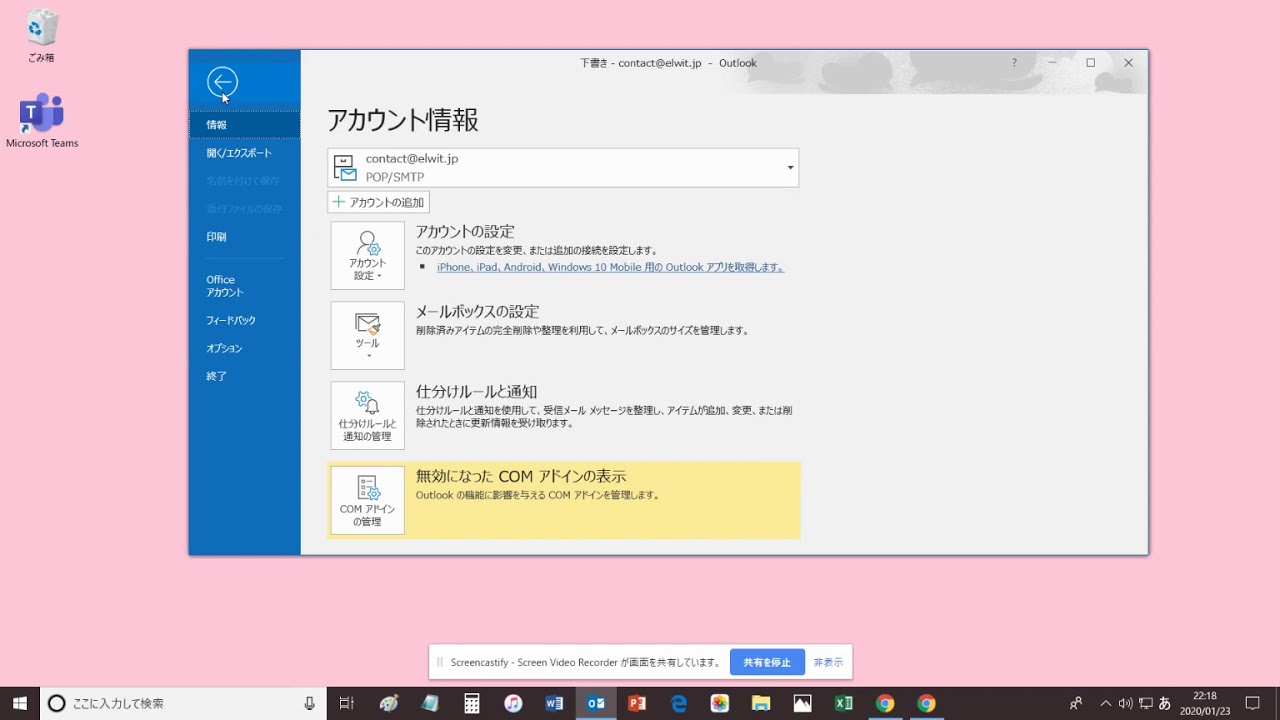
Task: Click the メールボックスの設定 heading
Action: pos(477,311)
